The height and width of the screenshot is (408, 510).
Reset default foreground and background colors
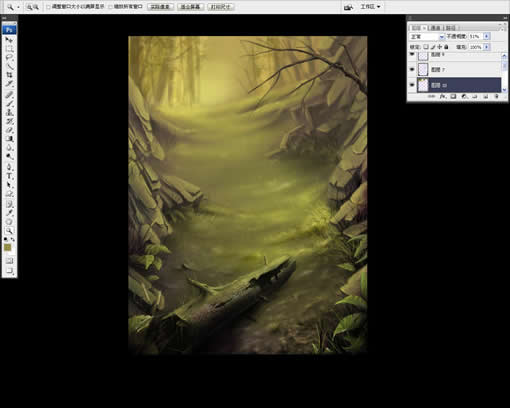pos(6,239)
